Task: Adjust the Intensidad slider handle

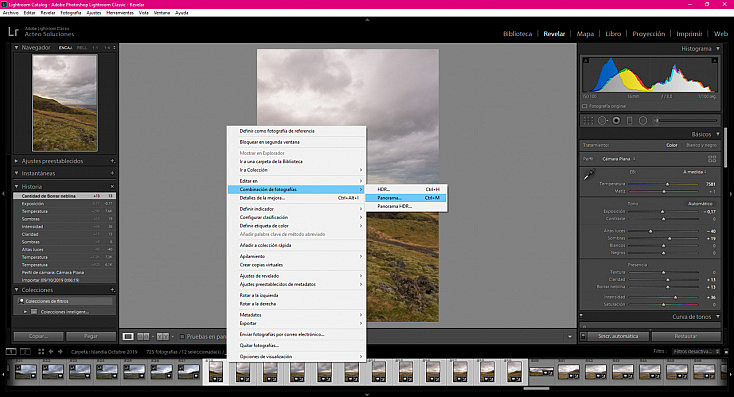Action: pos(675,297)
